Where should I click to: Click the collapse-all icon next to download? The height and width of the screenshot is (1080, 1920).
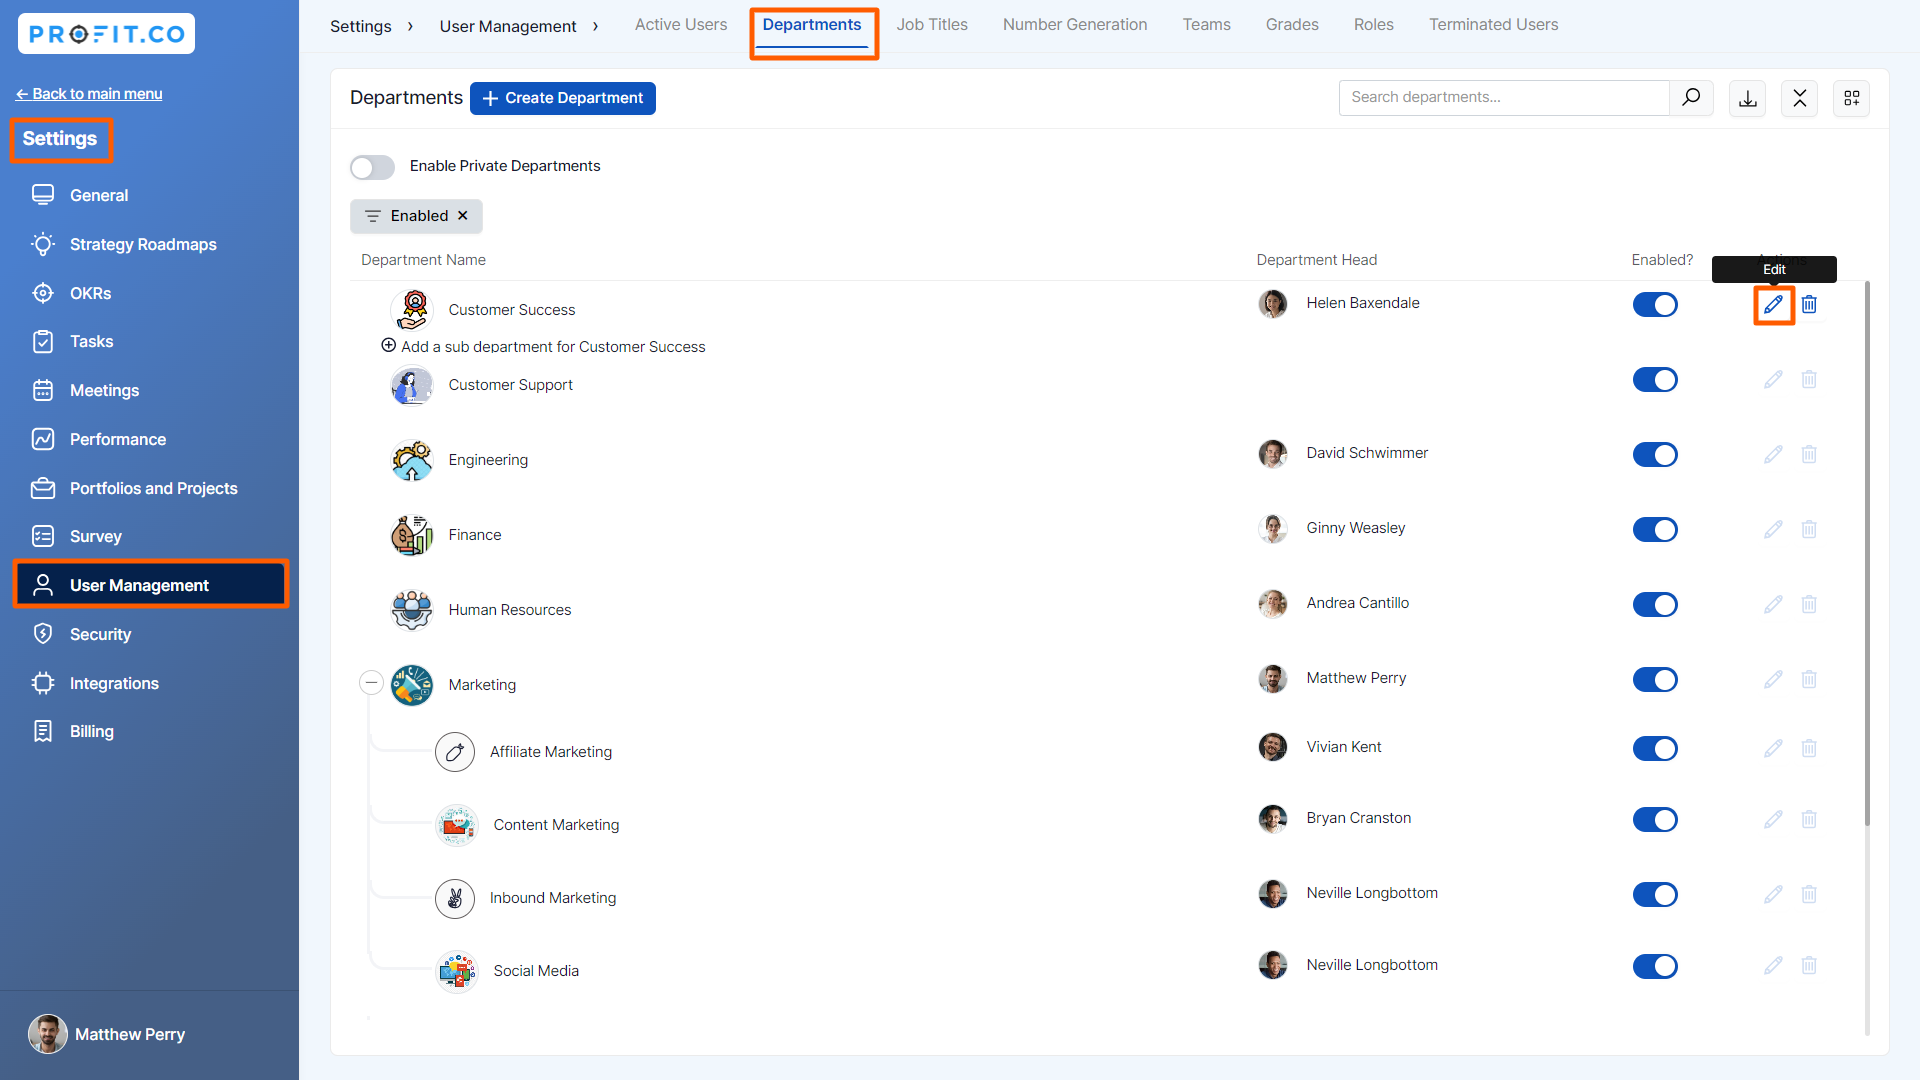coord(1799,98)
